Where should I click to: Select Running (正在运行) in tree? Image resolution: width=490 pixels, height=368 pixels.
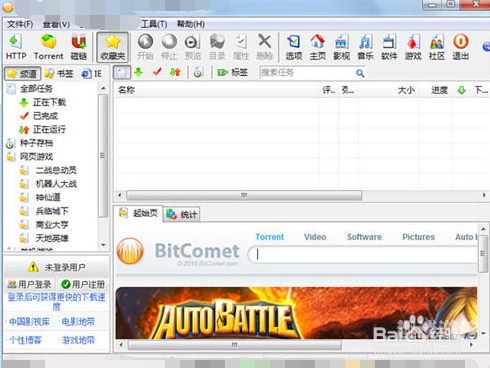pyautogui.click(x=49, y=129)
